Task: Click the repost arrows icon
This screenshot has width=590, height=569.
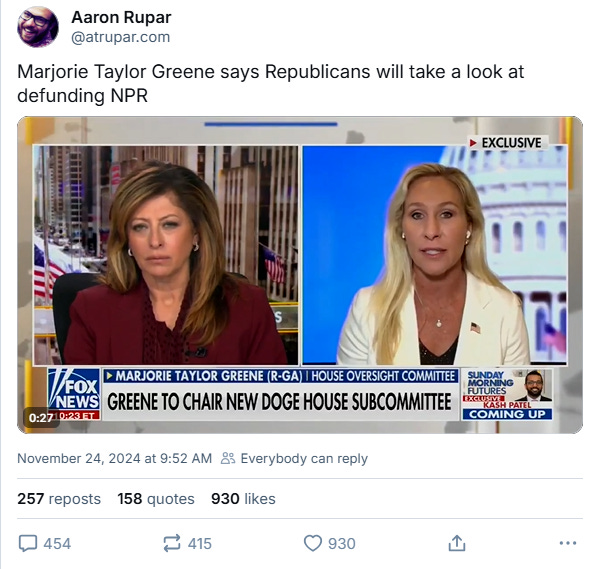Action: click(x=172, y=543)
